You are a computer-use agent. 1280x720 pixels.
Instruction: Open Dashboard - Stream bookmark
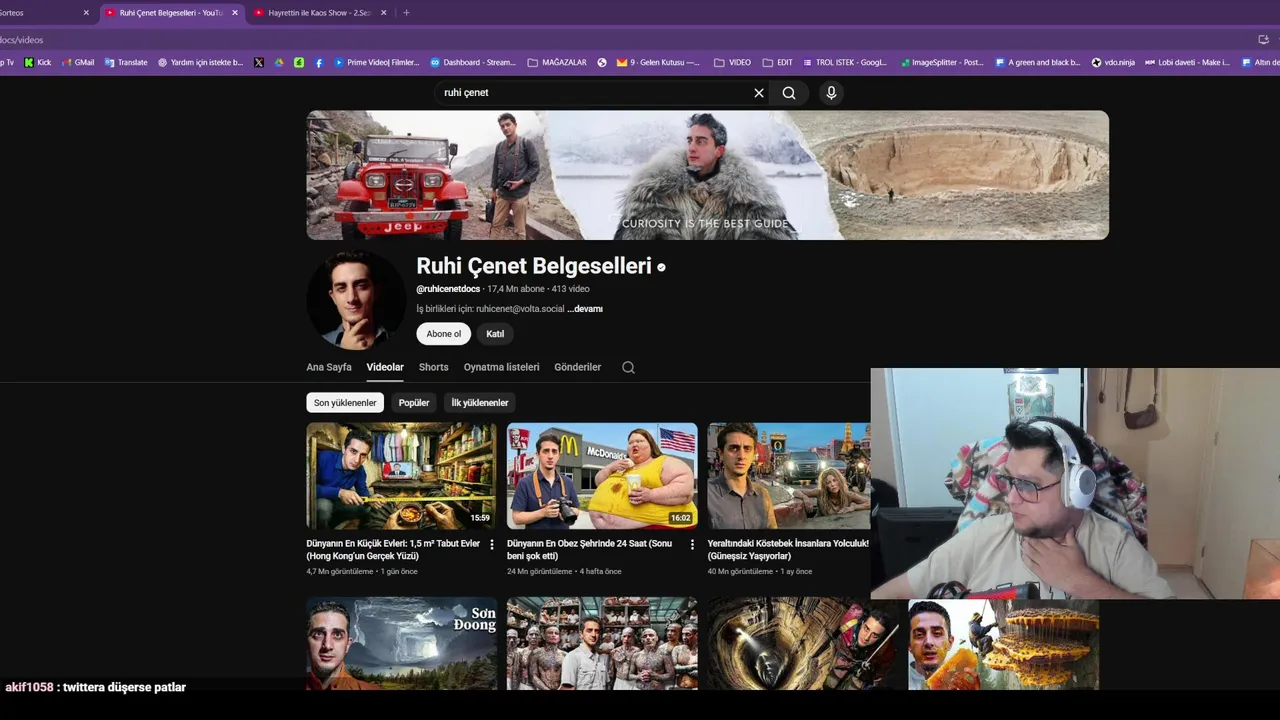473,62
